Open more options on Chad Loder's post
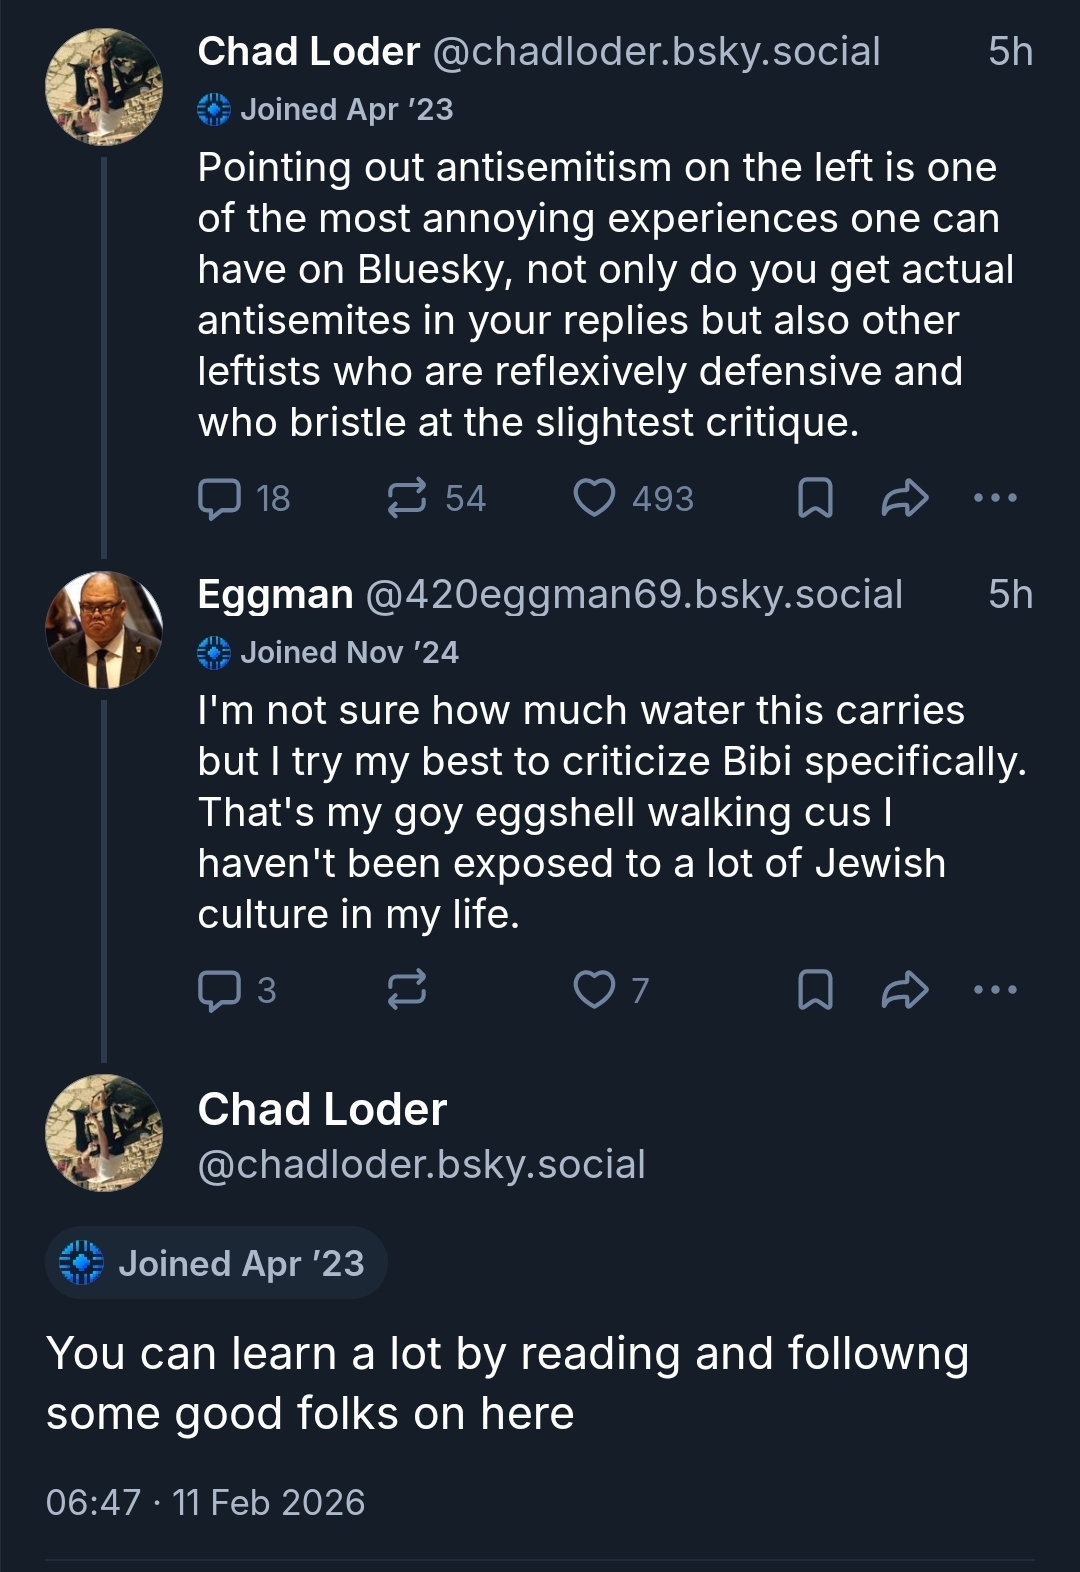 tap(995, 498)
